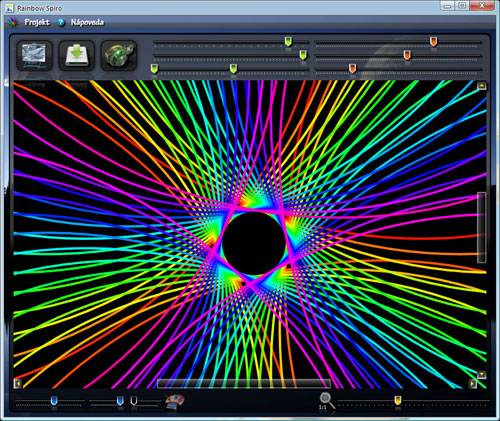Click the blue help question mark icon
Viewport: 500px width, 421px height.
point(61,22)
